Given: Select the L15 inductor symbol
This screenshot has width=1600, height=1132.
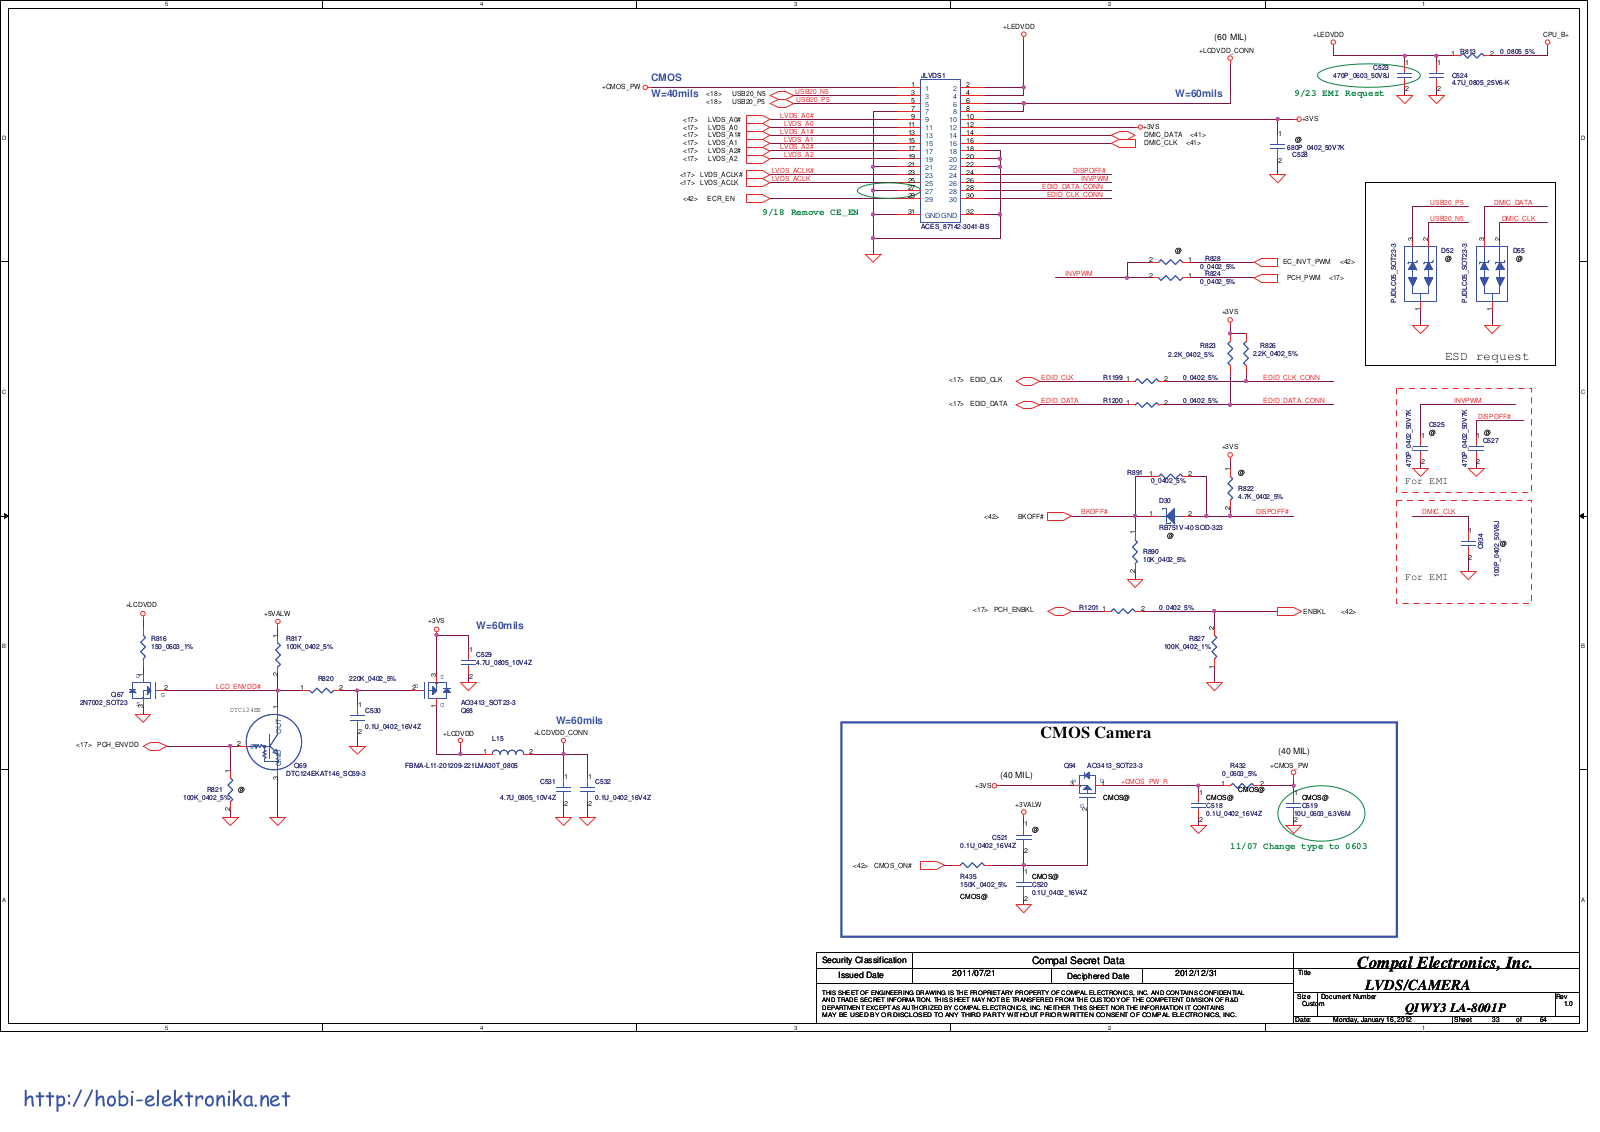Looking at the screenshot, I should click(507, 752).
